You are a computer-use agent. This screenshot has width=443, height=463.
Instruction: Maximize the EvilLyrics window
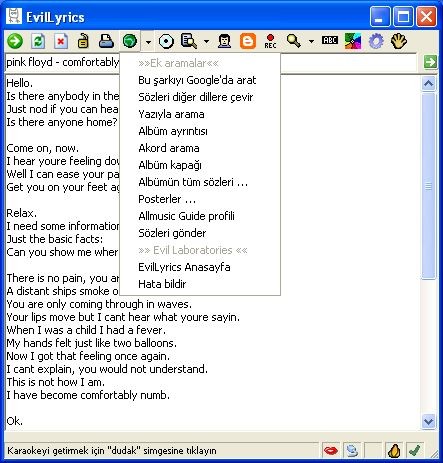403,16
